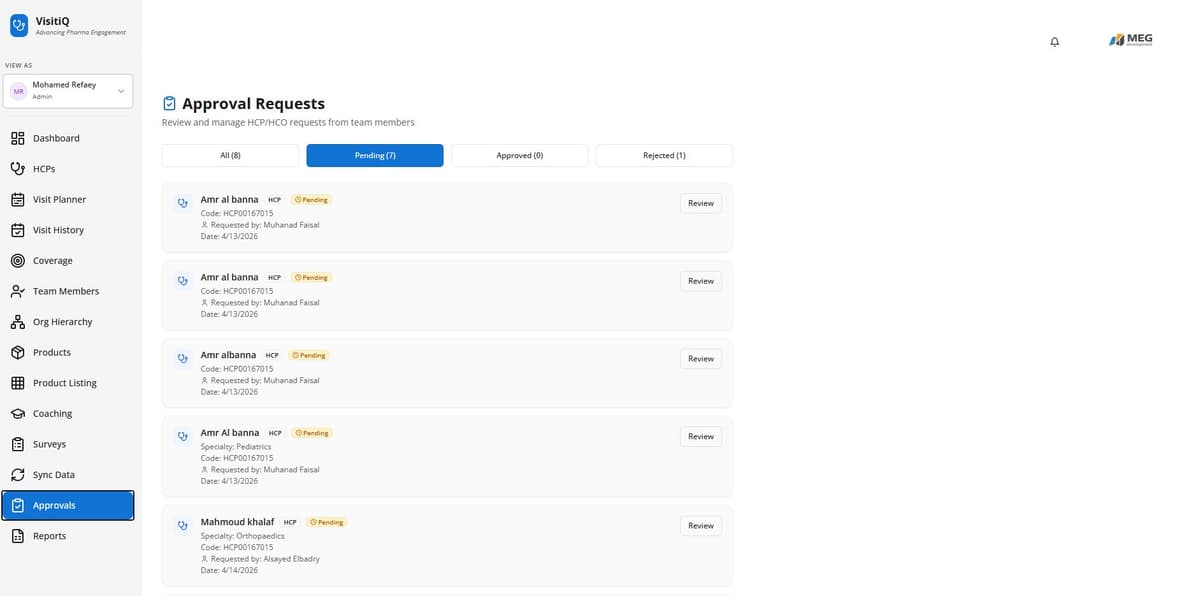Screen dimensions: 1200x596
Task: Open the Products box icon
Action: (17, 352)
